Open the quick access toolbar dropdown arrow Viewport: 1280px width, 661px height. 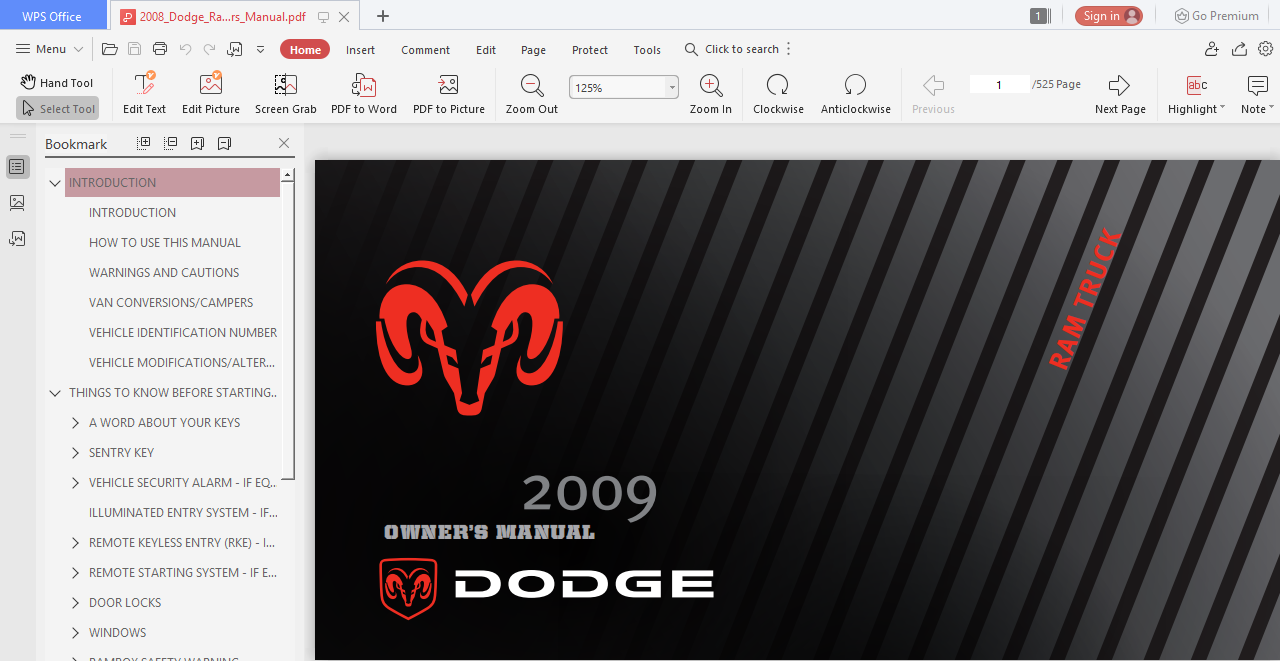tap(261, 49)
